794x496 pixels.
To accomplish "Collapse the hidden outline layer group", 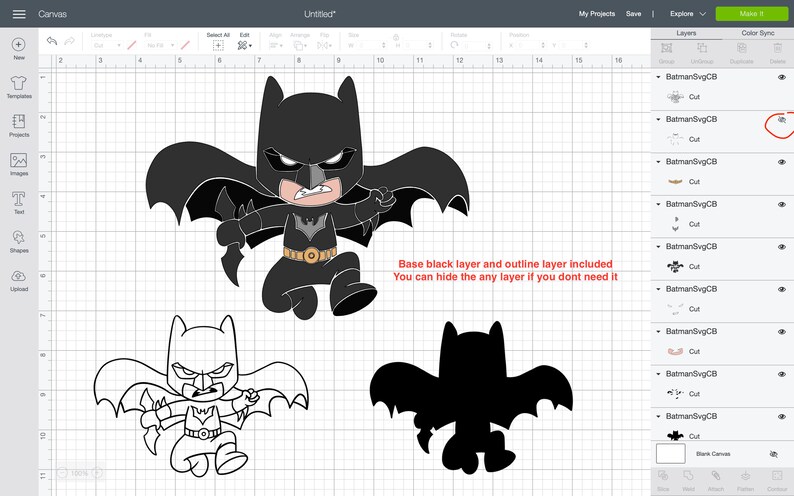I will tap(658, 119).
